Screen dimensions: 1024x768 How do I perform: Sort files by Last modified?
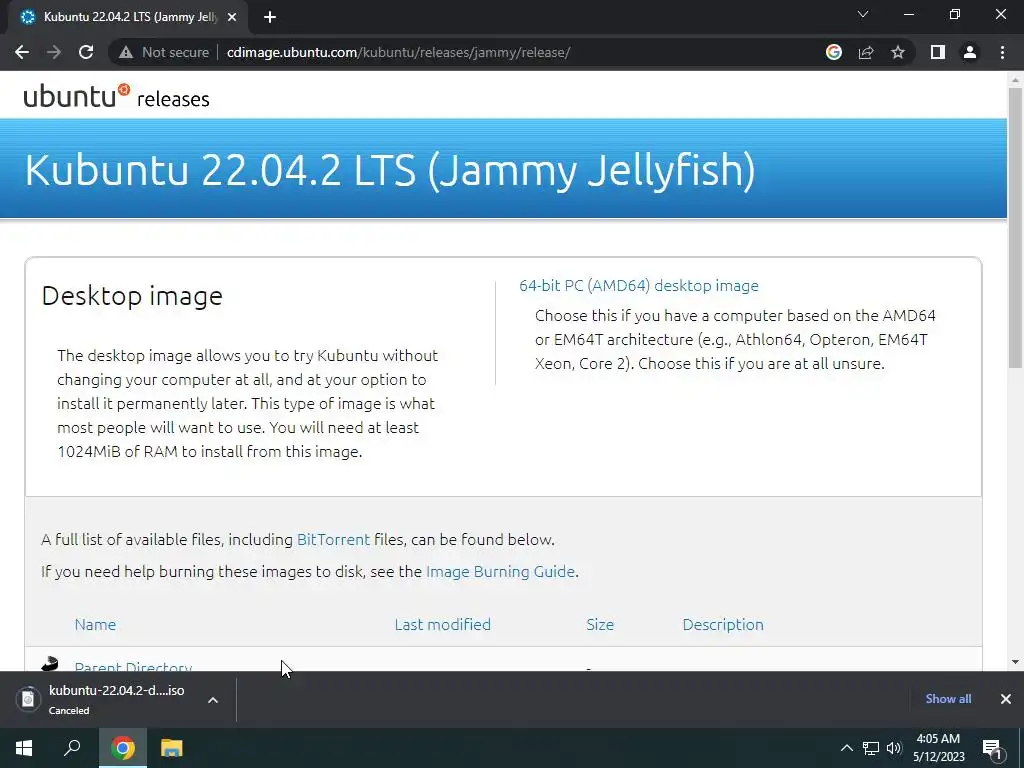[442, 624]
